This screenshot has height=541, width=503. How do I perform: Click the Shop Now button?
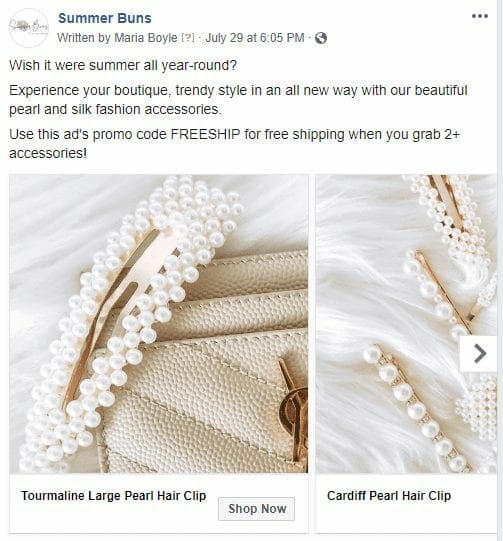[256, 509]
